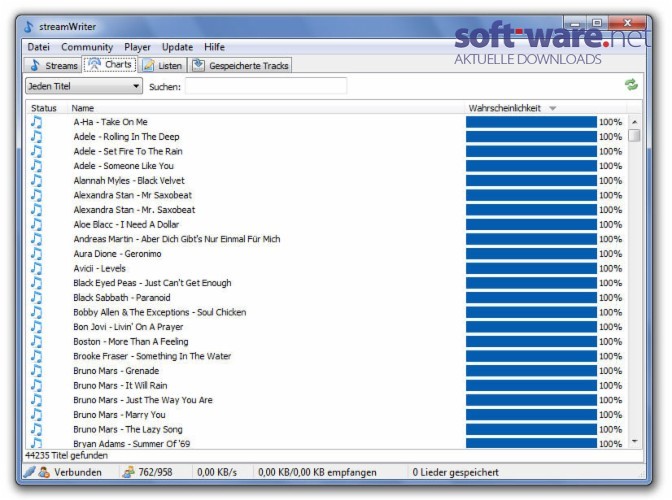Click the note icon beside Bruno Mars - The Lazy Song
Image resolution: width=672 pixels, height=500 pixels.
pos(36,429)
